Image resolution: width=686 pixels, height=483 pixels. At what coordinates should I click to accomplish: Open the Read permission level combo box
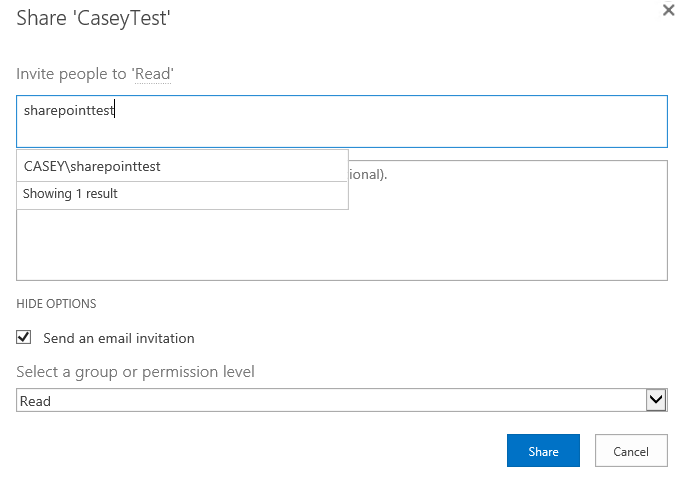point(330,400)
